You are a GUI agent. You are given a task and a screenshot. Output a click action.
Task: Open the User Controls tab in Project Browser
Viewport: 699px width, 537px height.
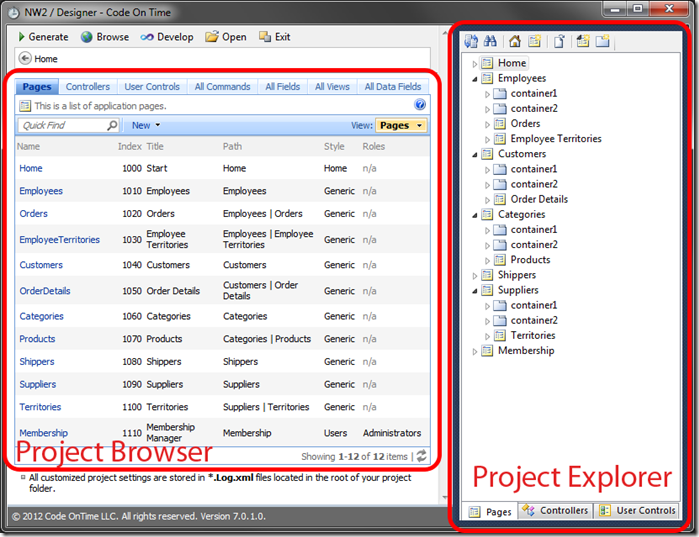tap(152, 86)
